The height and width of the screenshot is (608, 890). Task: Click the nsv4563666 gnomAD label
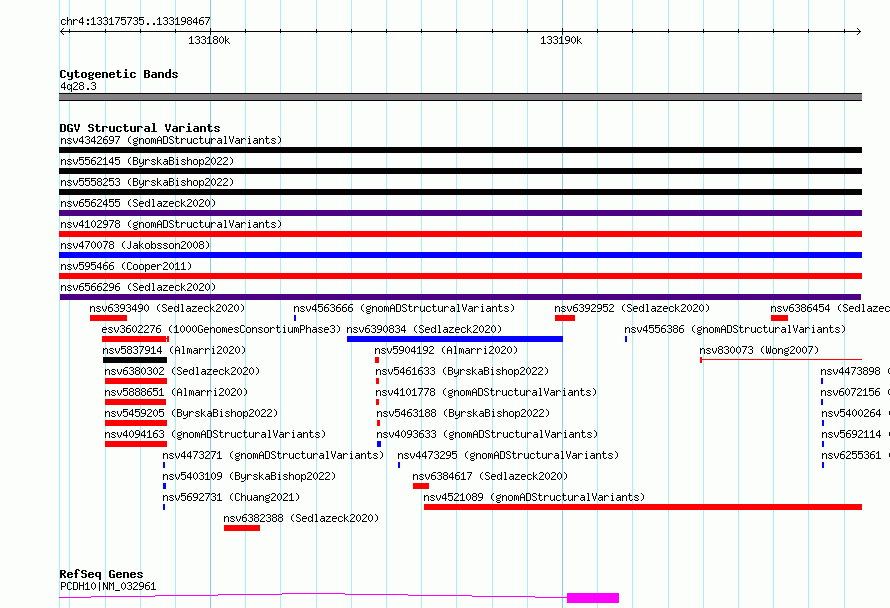[x=404, y=308]
